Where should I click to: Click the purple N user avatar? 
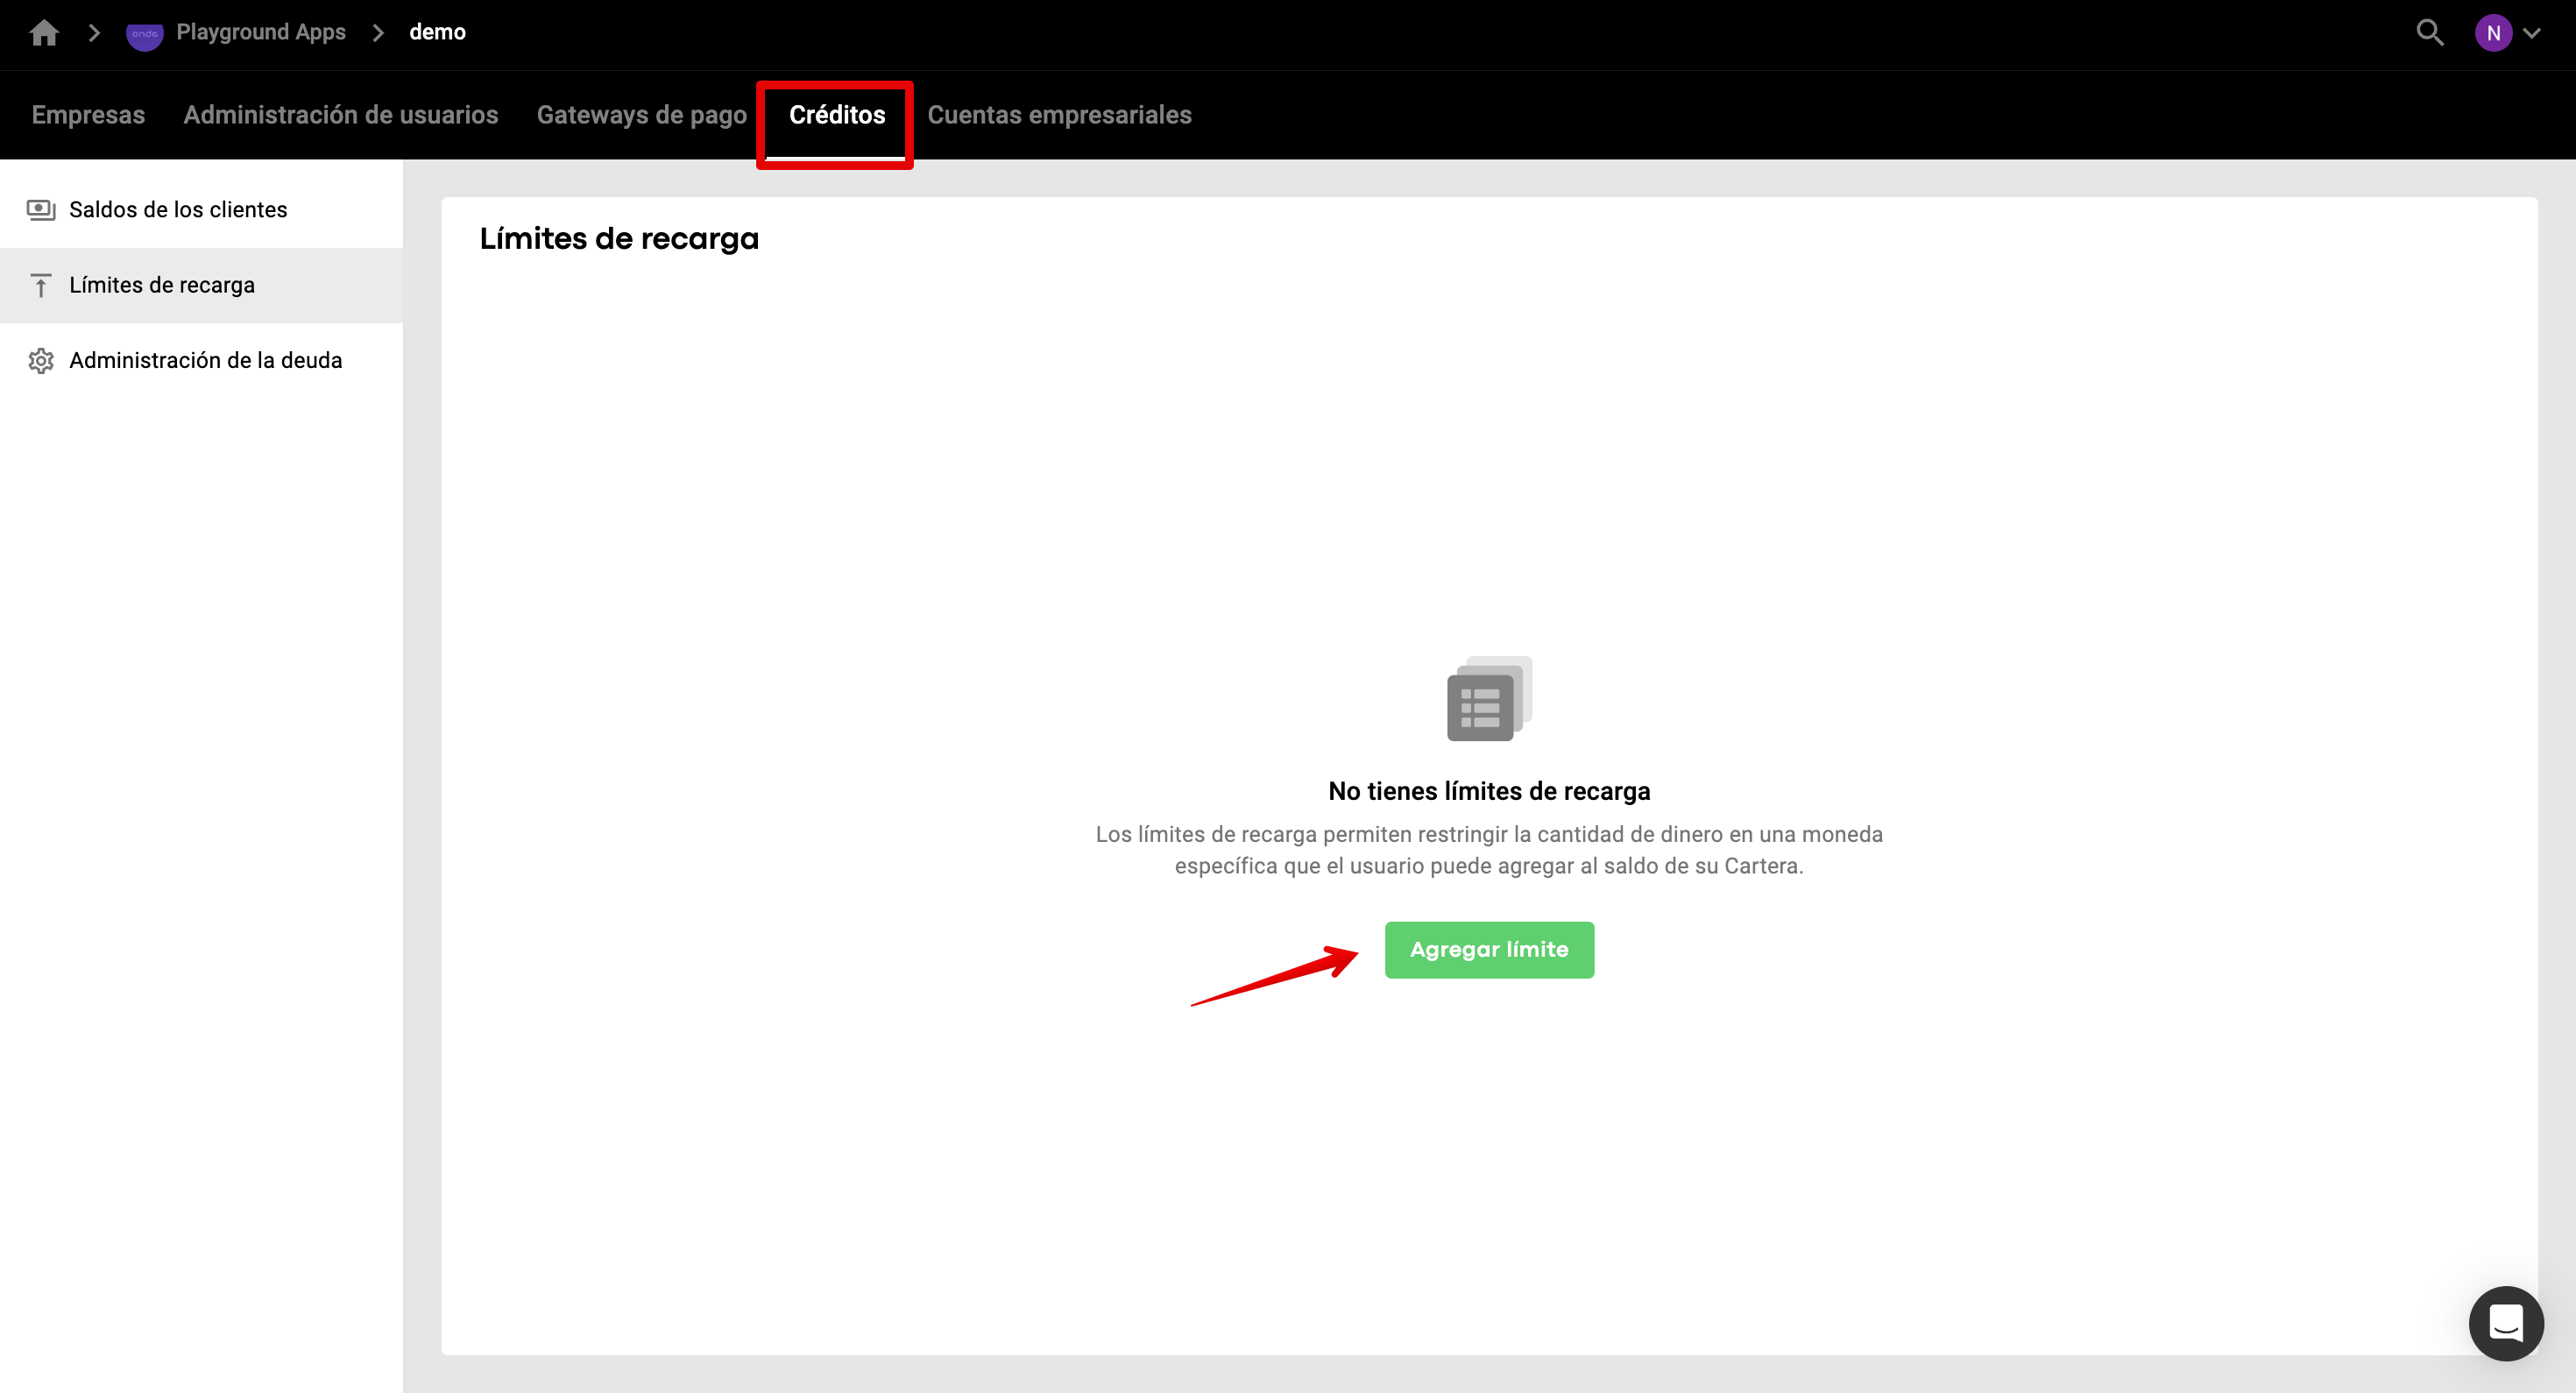[x=2493, y=33]
